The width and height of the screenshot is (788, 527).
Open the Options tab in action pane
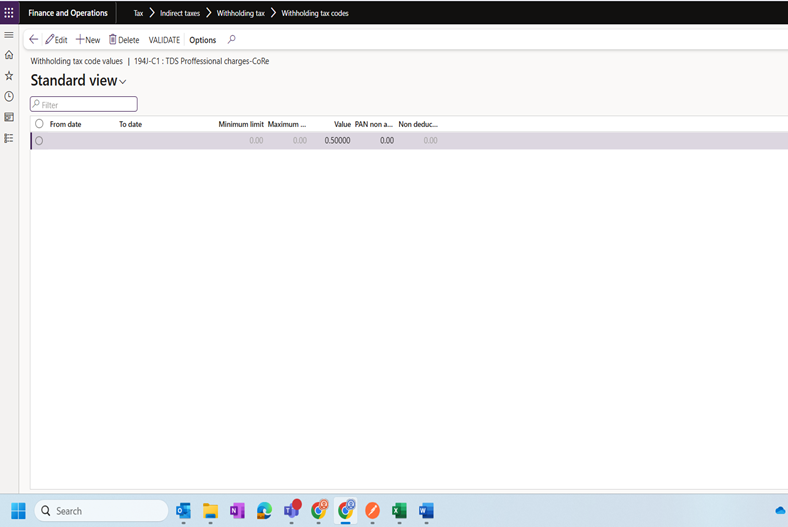tap(202, 40)
